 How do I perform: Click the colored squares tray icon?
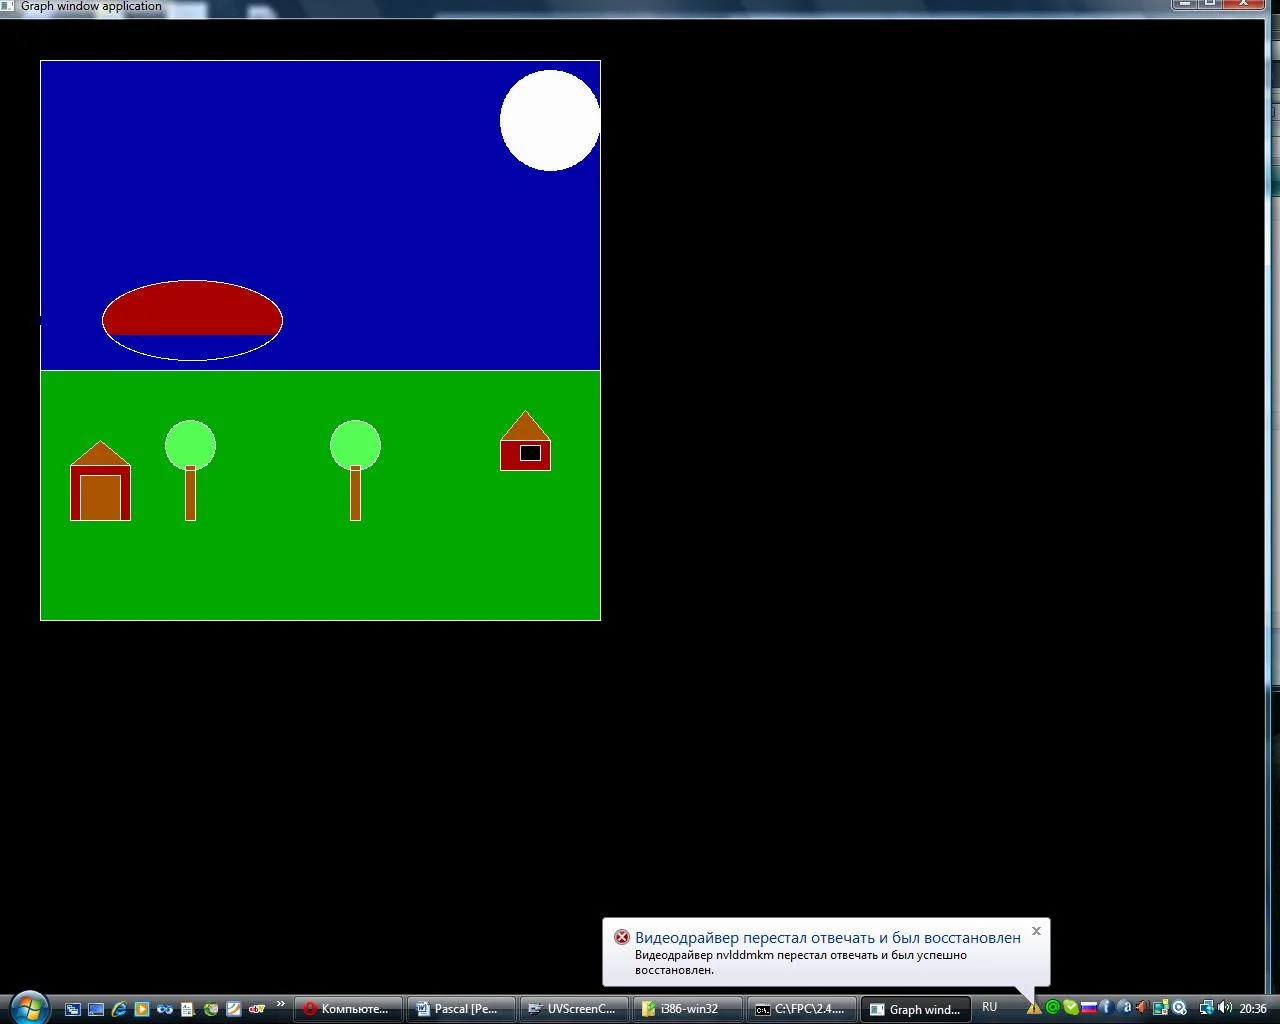pyautogui.click(x=1161, y=1008)
